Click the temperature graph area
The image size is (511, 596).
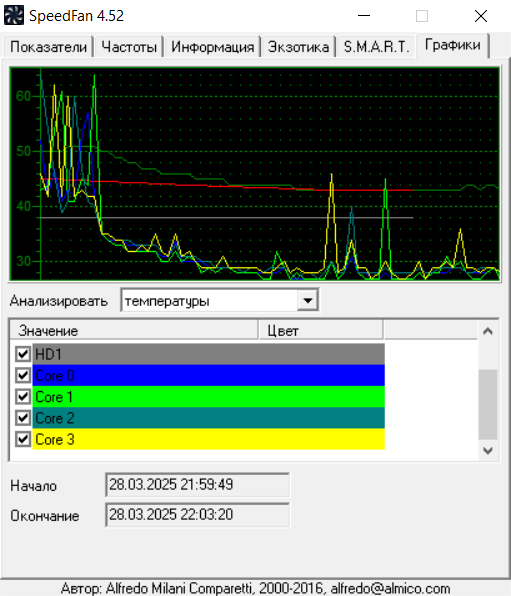[x=254, y=174]
